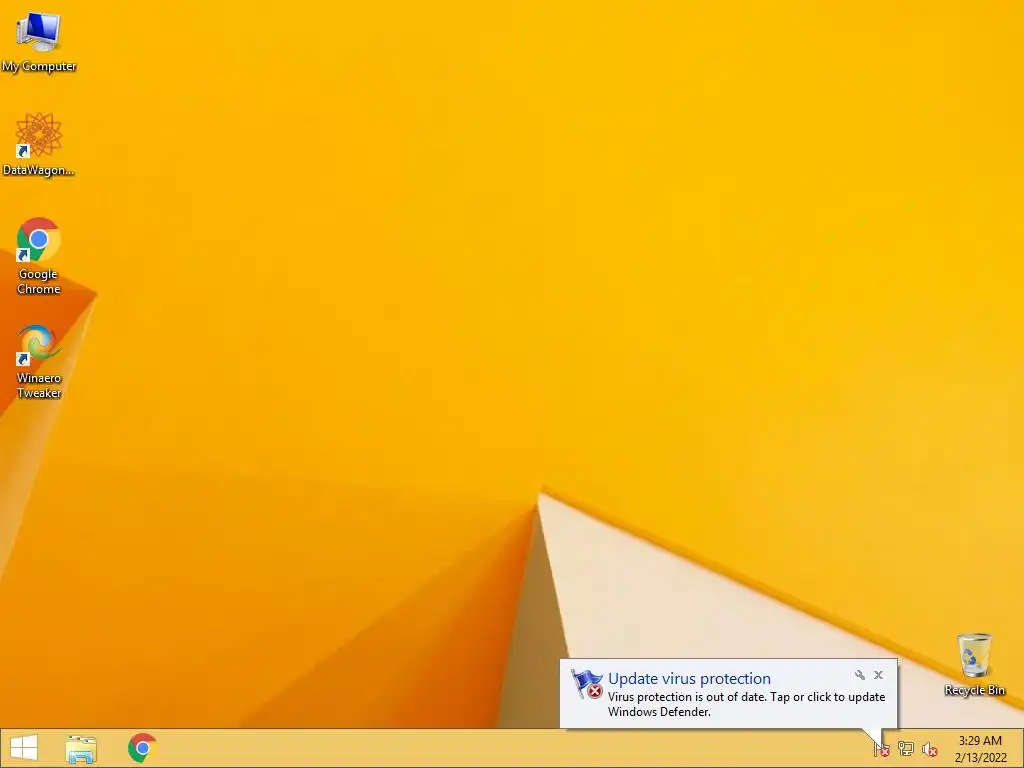Open the network status tray icon
1024x768 pixels.
906,749
